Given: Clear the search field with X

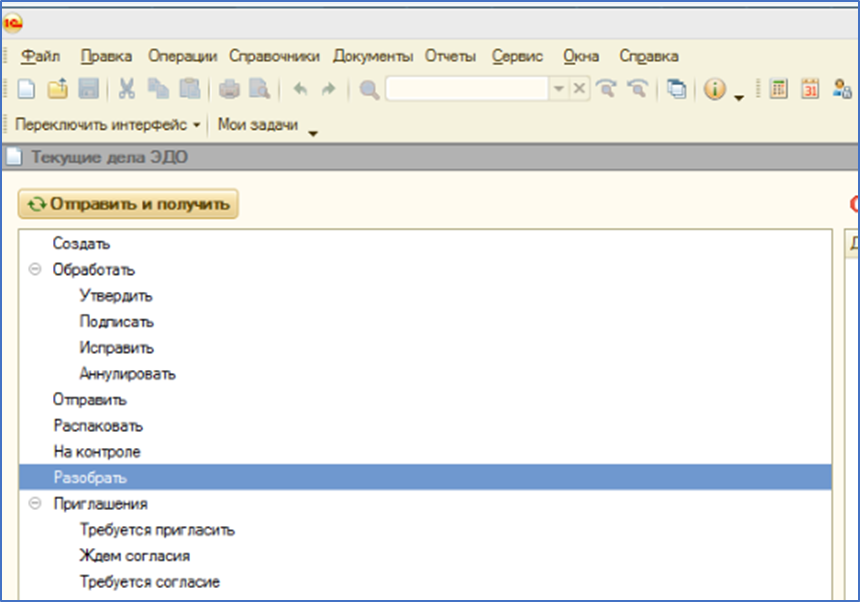Looking at the screenshot, I should click(x=579, y=88).
